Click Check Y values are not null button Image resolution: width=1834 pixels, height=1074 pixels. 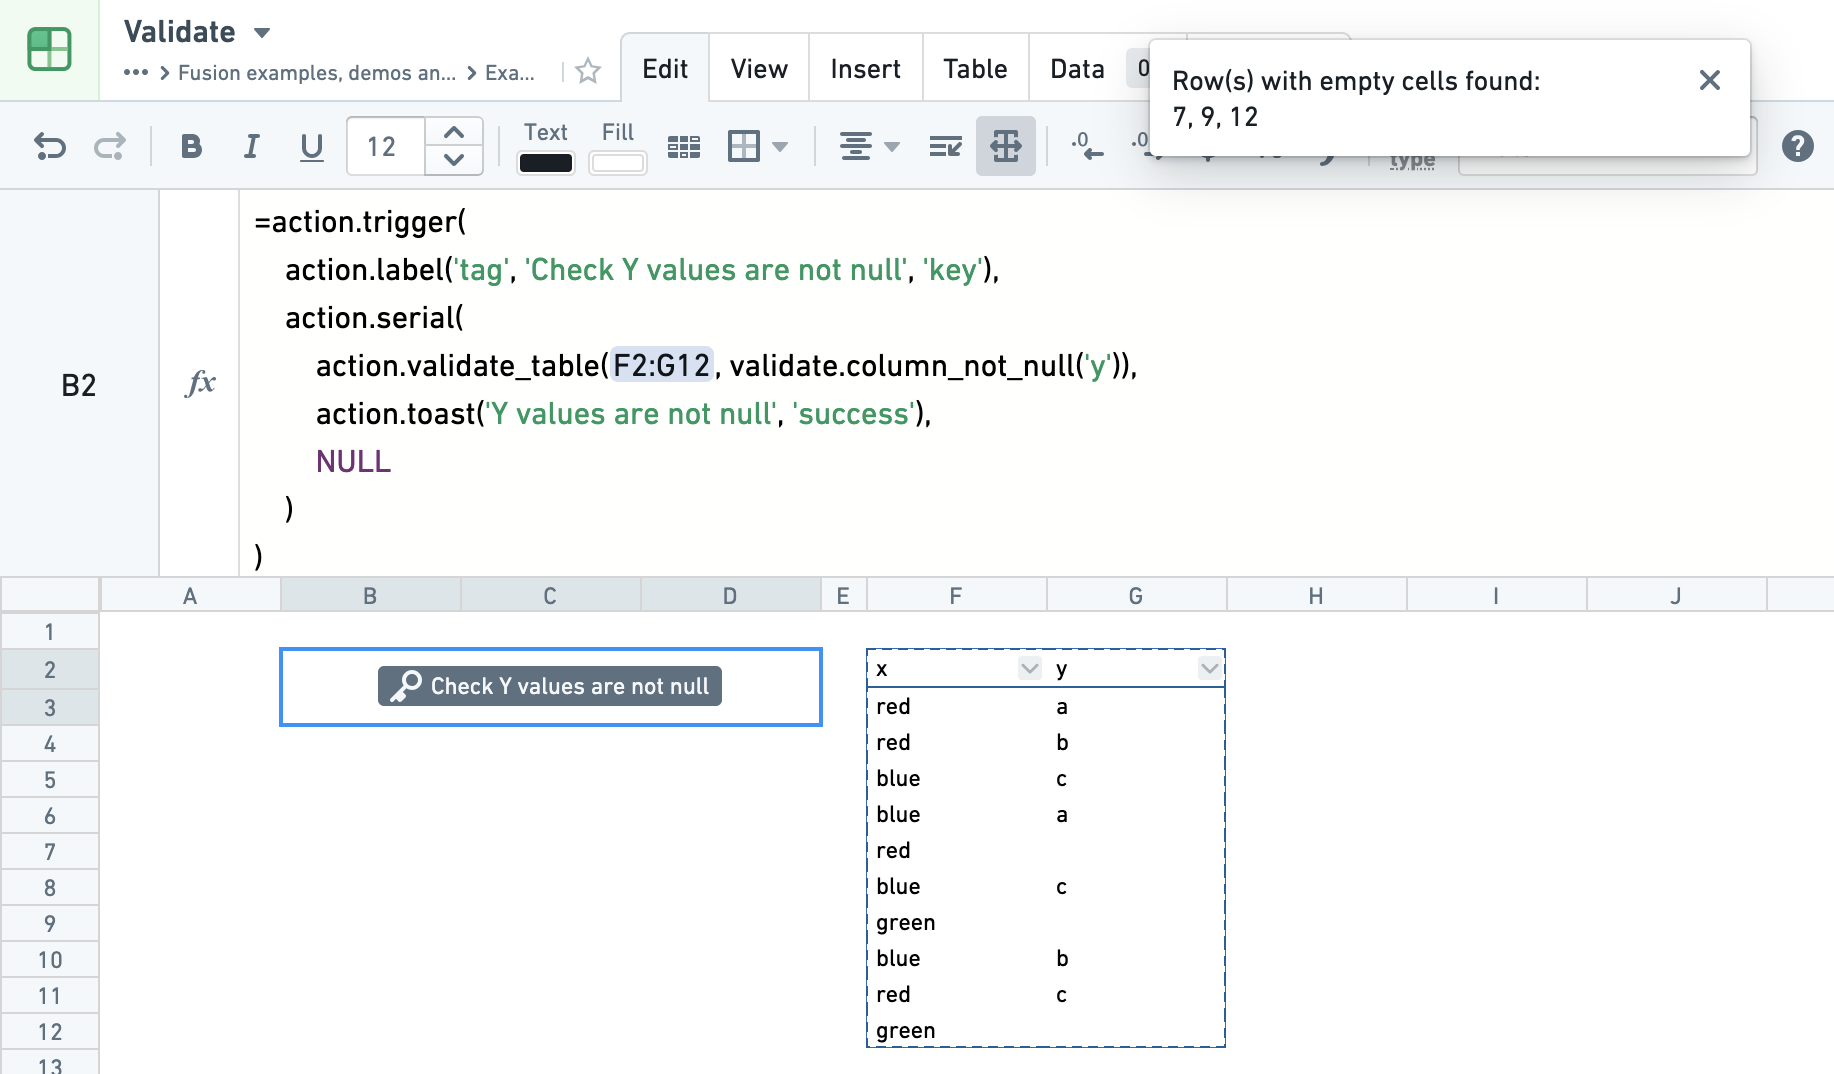(x=550, y=686)
